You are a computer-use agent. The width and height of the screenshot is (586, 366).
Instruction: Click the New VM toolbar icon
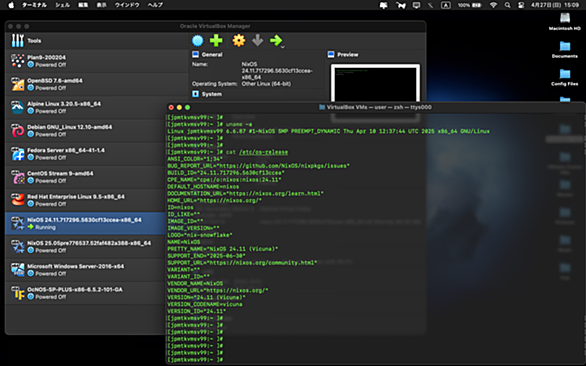[x=198, y=40]
